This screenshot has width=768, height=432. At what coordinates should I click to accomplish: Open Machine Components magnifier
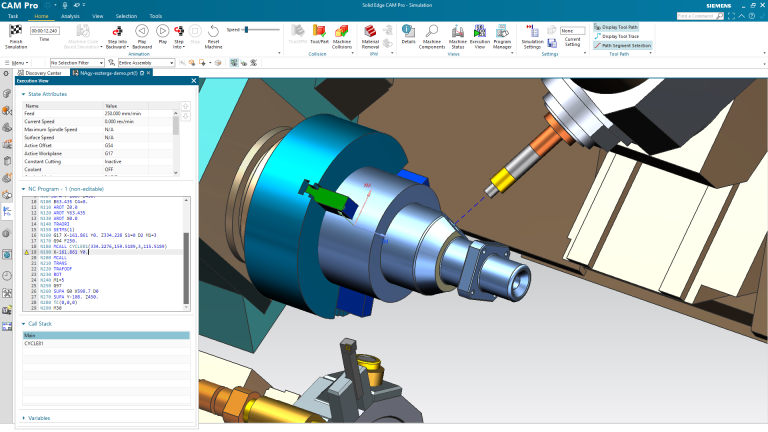pos(432,31)
